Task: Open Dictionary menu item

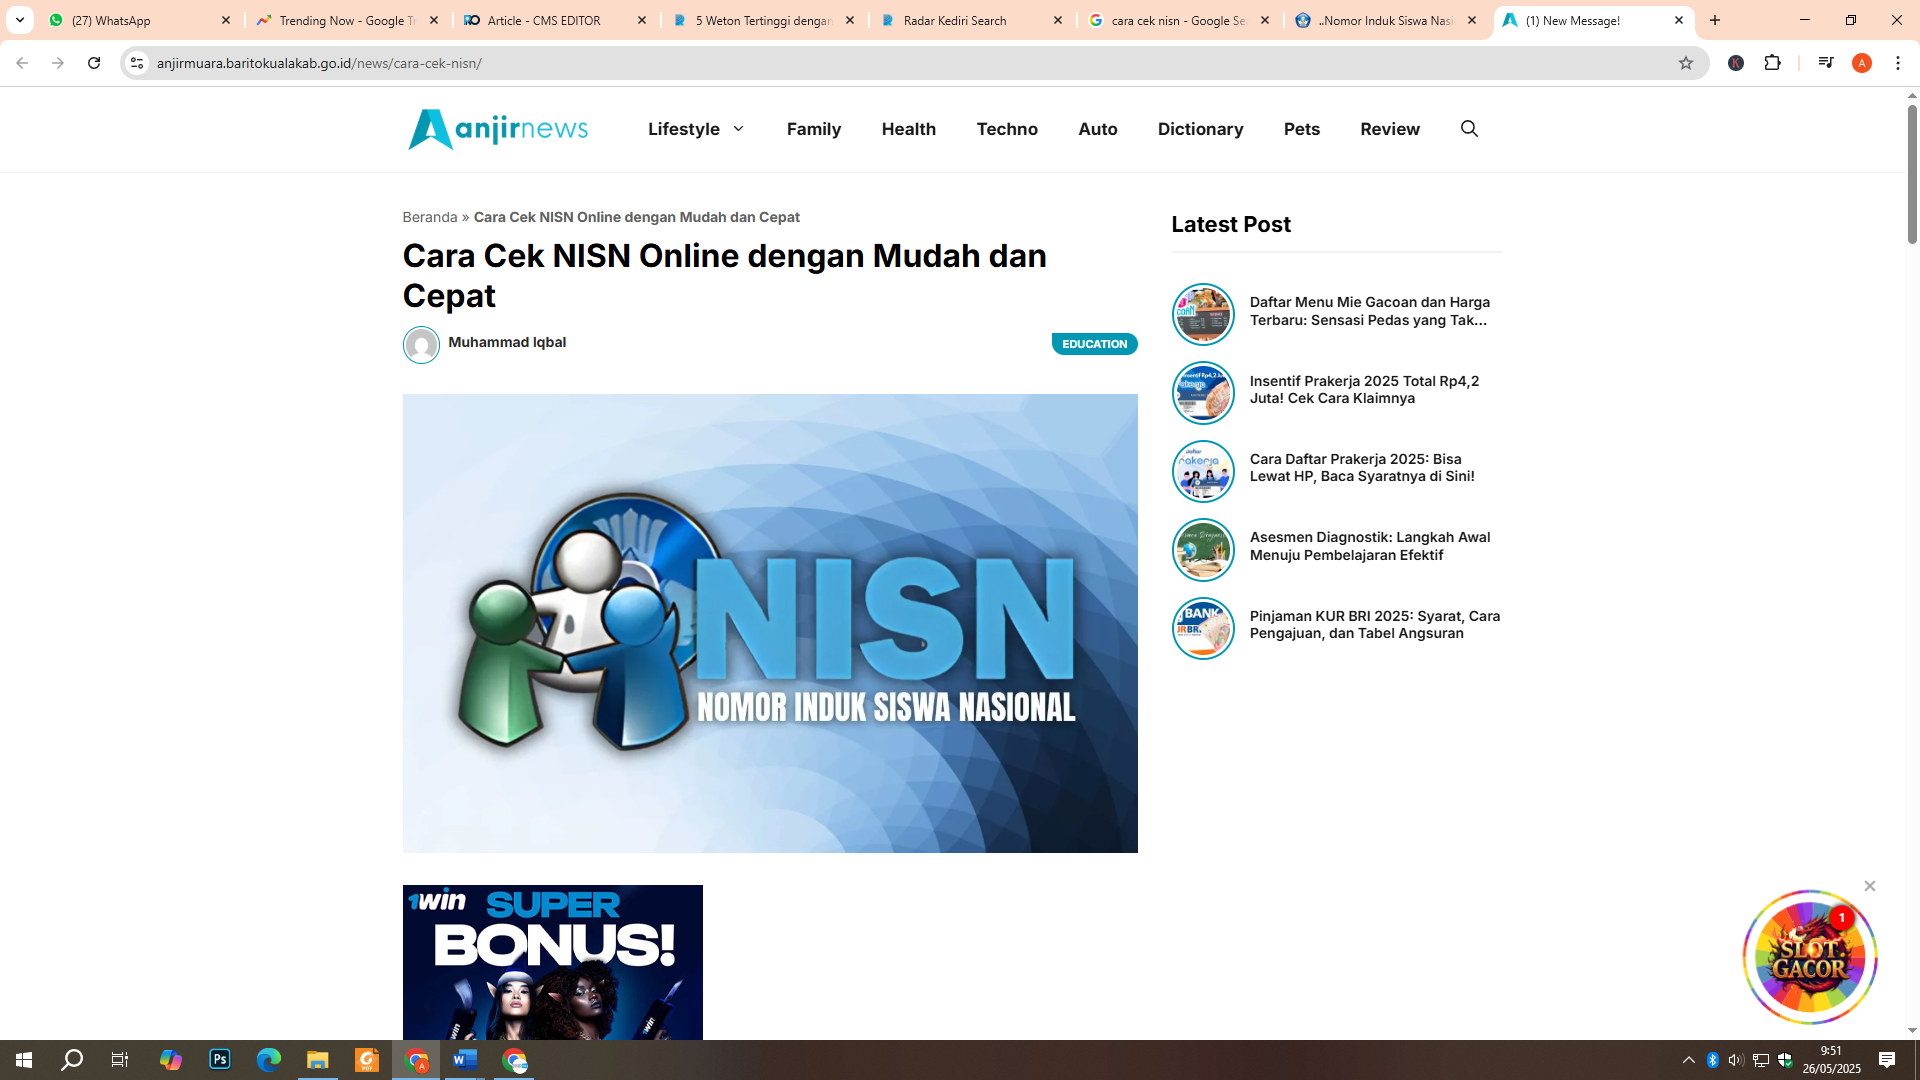Action: (1201, 129)
